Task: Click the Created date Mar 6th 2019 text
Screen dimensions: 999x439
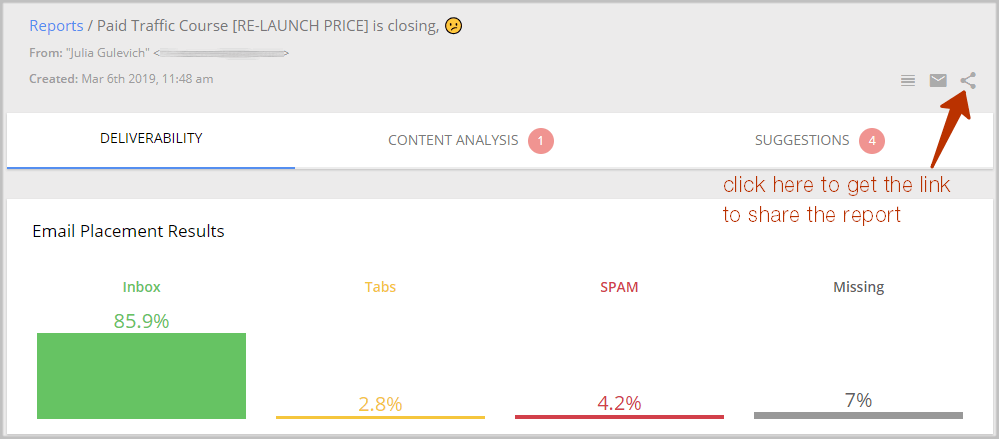Action: tap(121, 79)
